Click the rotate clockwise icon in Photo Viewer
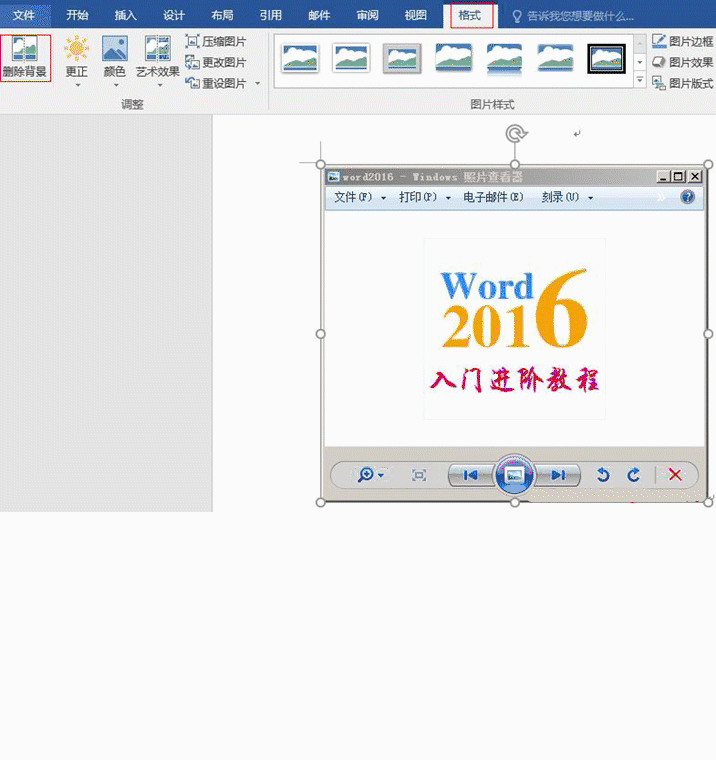 tap(633, 475)
